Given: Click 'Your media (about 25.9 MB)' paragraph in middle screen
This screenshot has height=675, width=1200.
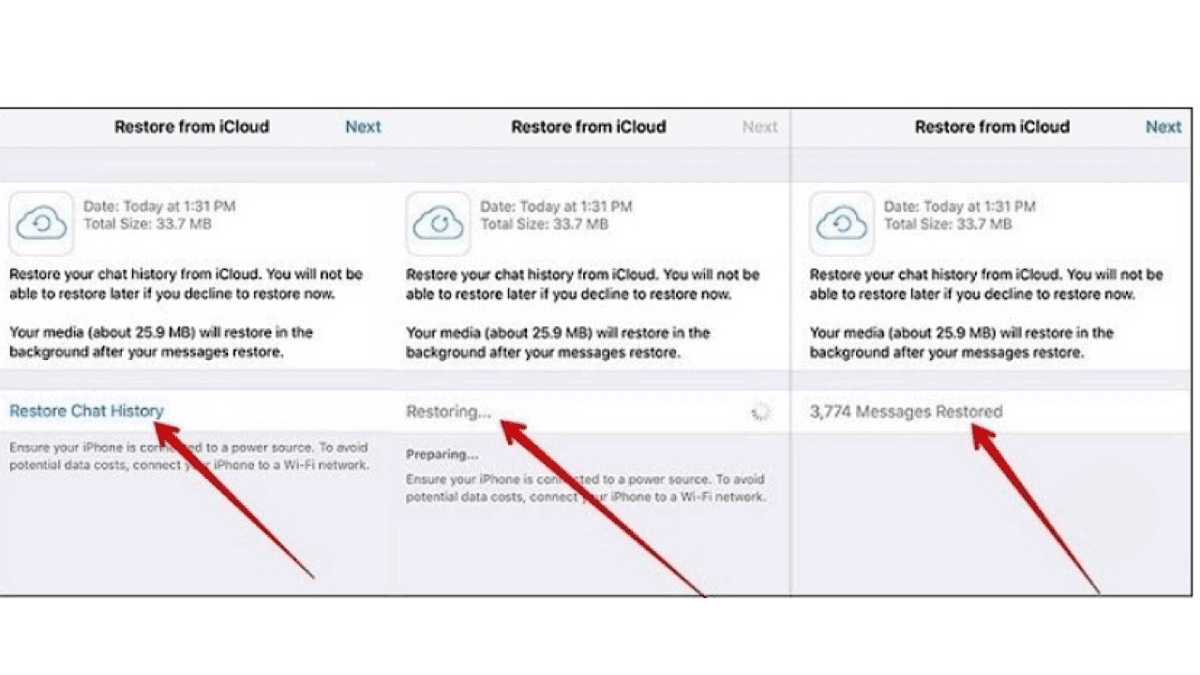Looking at the screenshot, I should click(559, 343).
